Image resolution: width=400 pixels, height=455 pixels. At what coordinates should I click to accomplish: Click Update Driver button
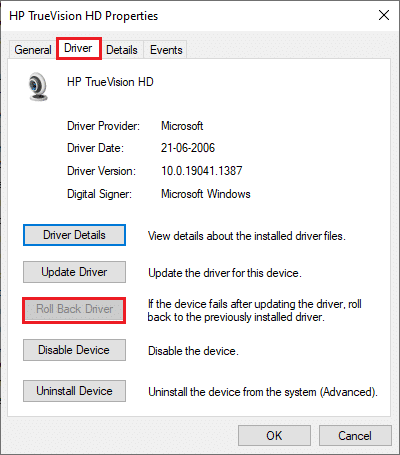click(x=74, y=272)
